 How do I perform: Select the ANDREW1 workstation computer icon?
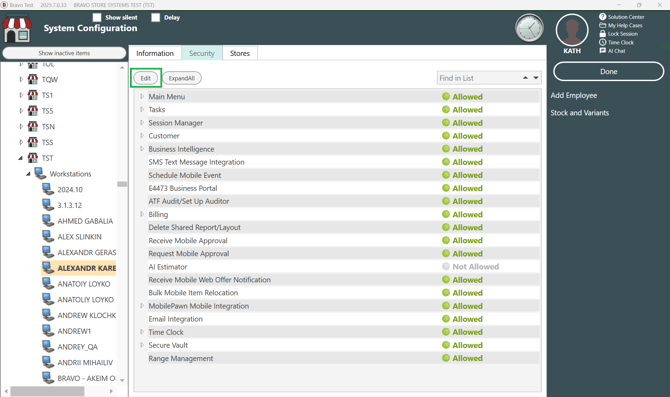point(48,331)
